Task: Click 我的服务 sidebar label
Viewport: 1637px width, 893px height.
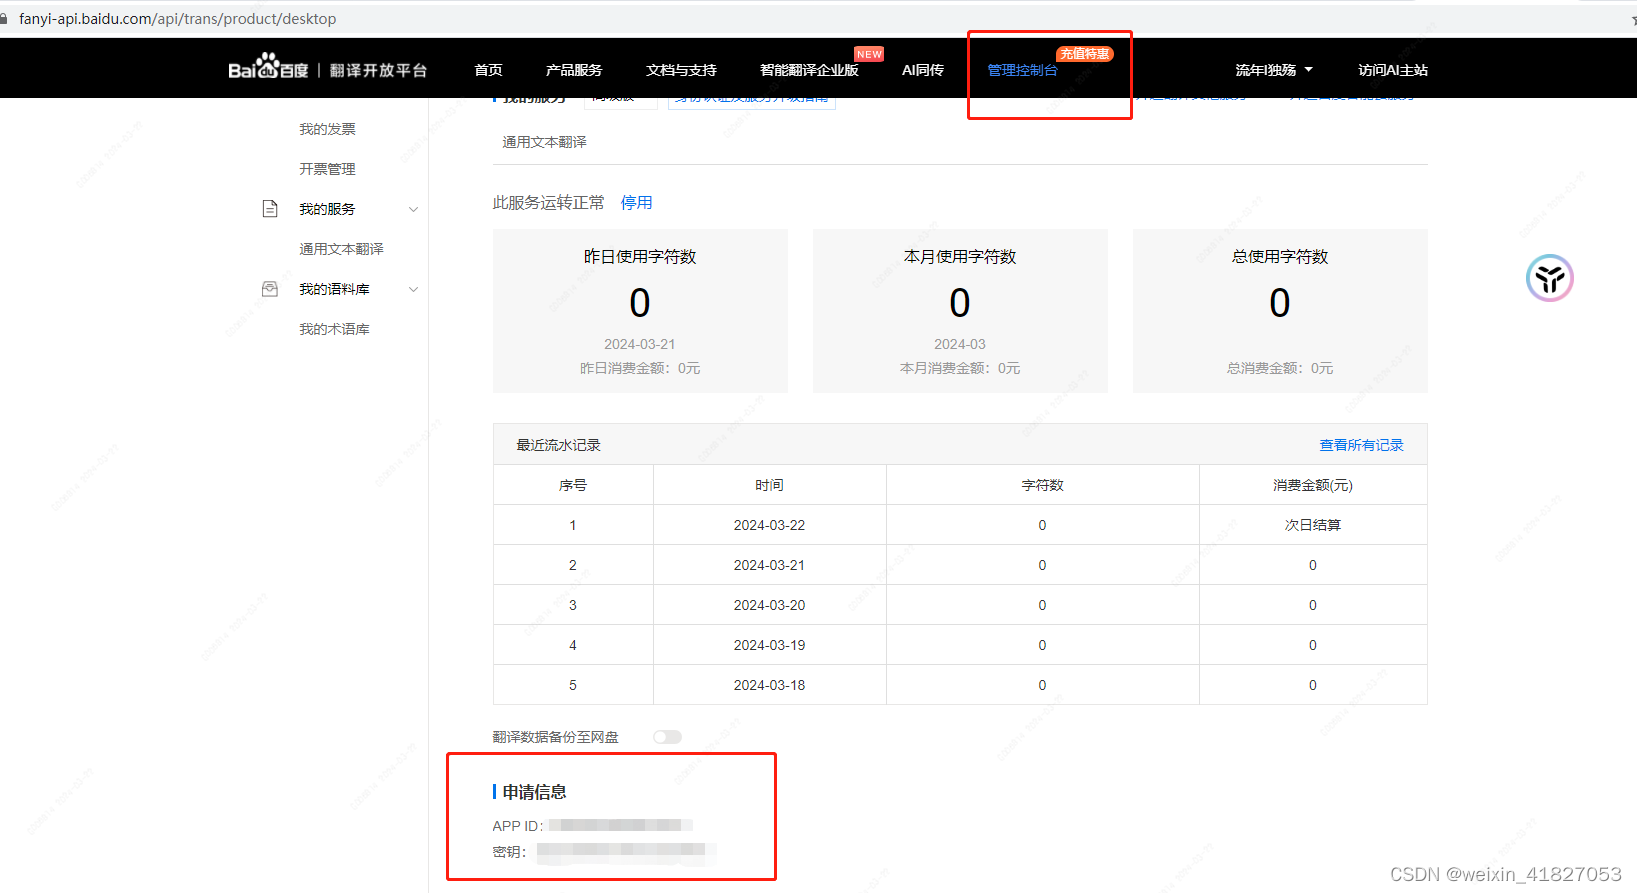Action: 327,209
